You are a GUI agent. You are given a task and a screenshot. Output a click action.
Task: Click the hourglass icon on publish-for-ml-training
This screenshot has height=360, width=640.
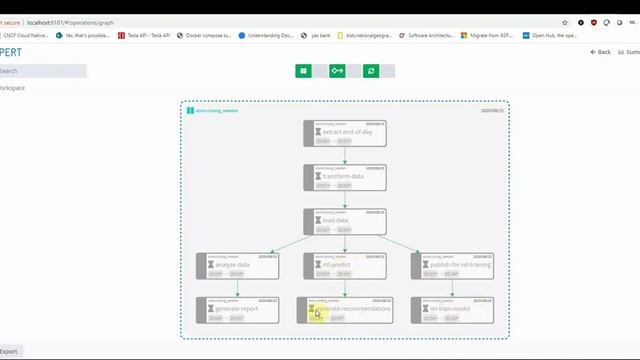pos(425,264)
